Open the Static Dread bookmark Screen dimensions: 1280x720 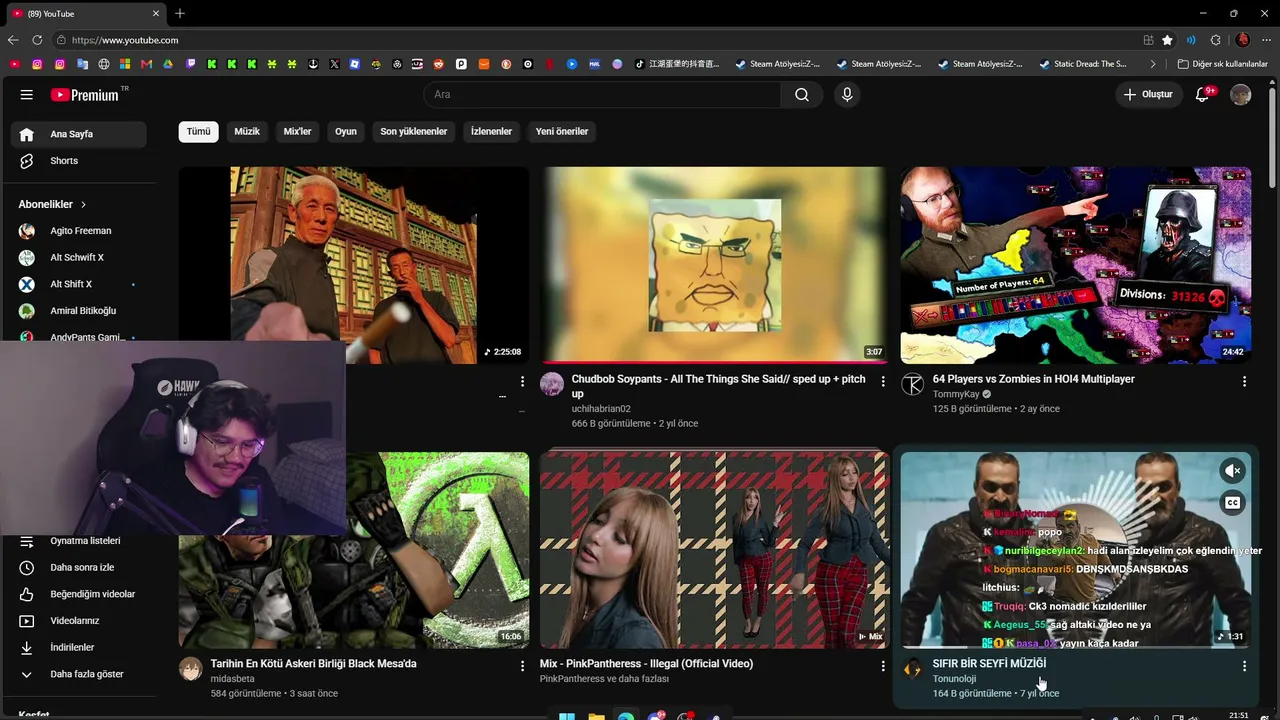click(1083, 64)
